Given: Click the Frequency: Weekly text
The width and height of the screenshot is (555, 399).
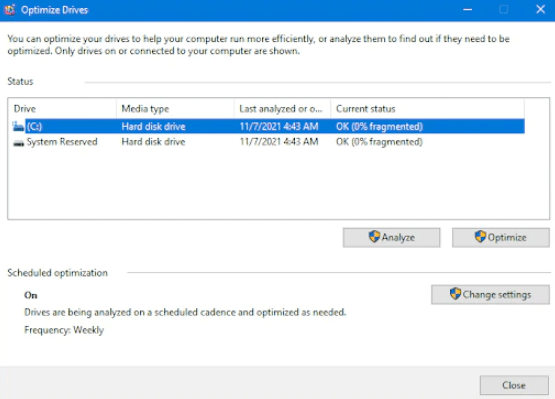Looking at the screenshot, I should pos(64,330).
